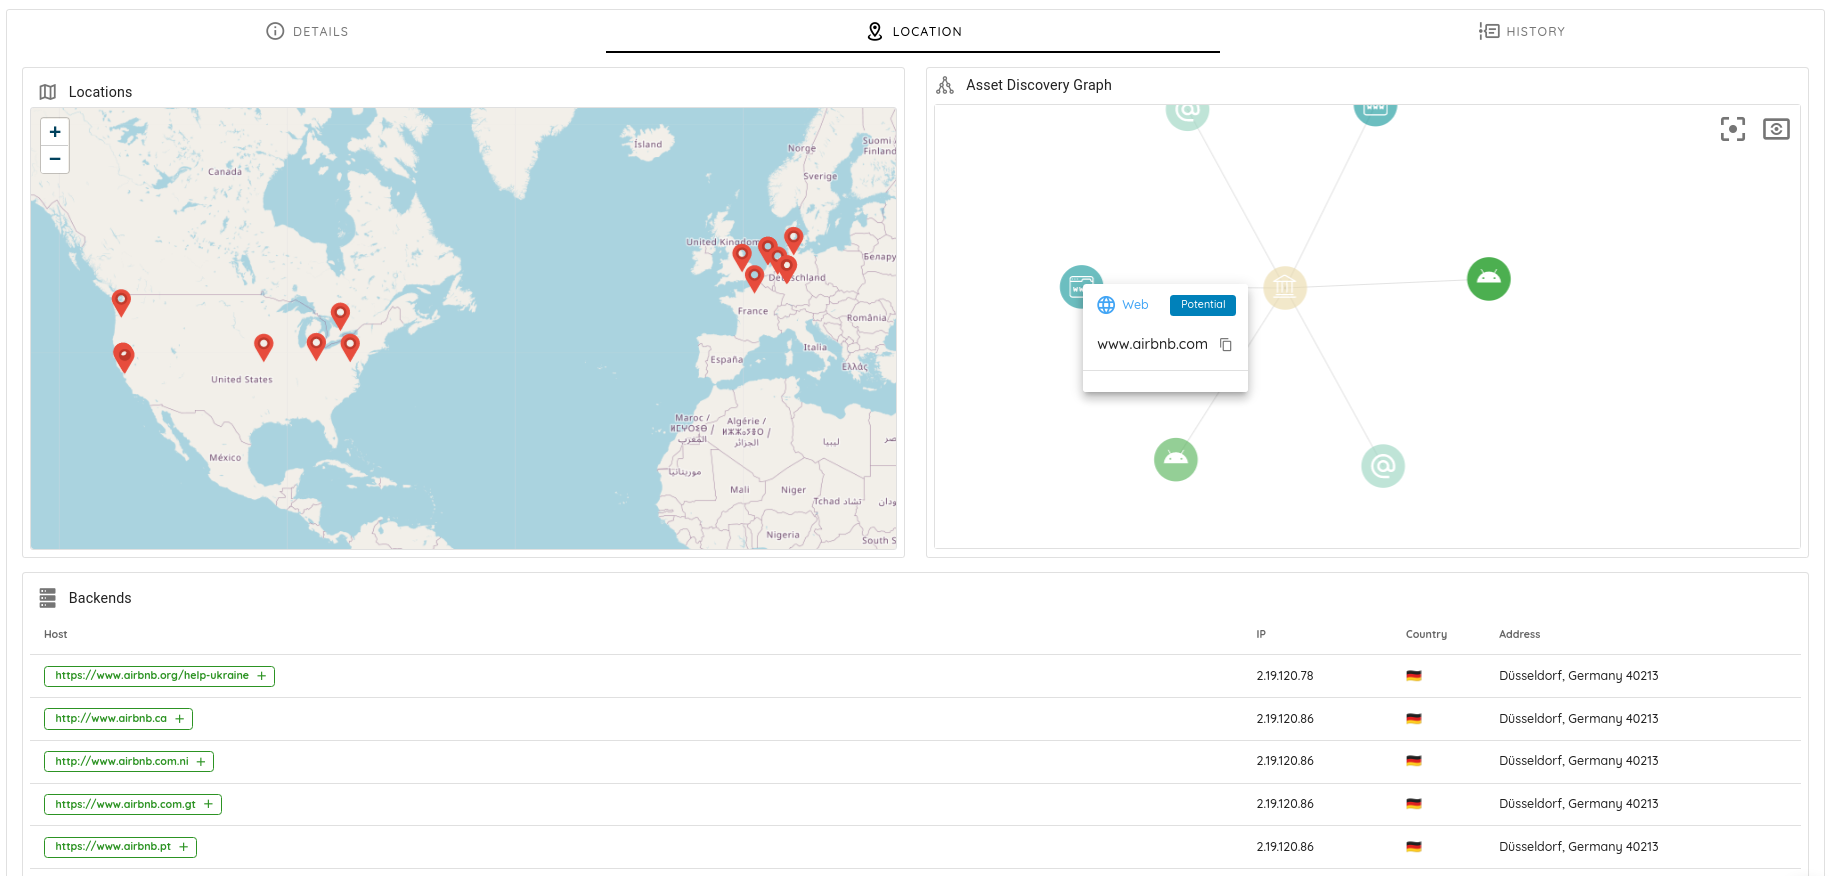Select the central bank building node
Image resolution: width=1832 pixels, height=876 pixels.
pyautogui.click(x=1285, y=288)
